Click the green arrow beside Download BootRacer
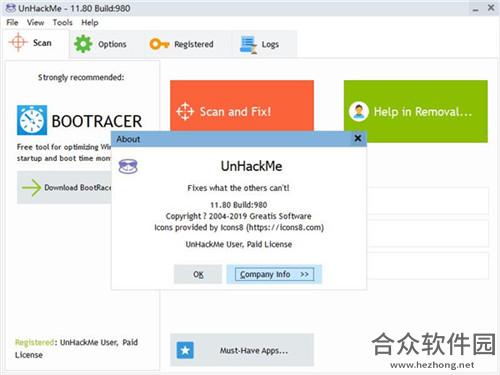This screenshot has height=375, width=500. click(x=31, y=187)
